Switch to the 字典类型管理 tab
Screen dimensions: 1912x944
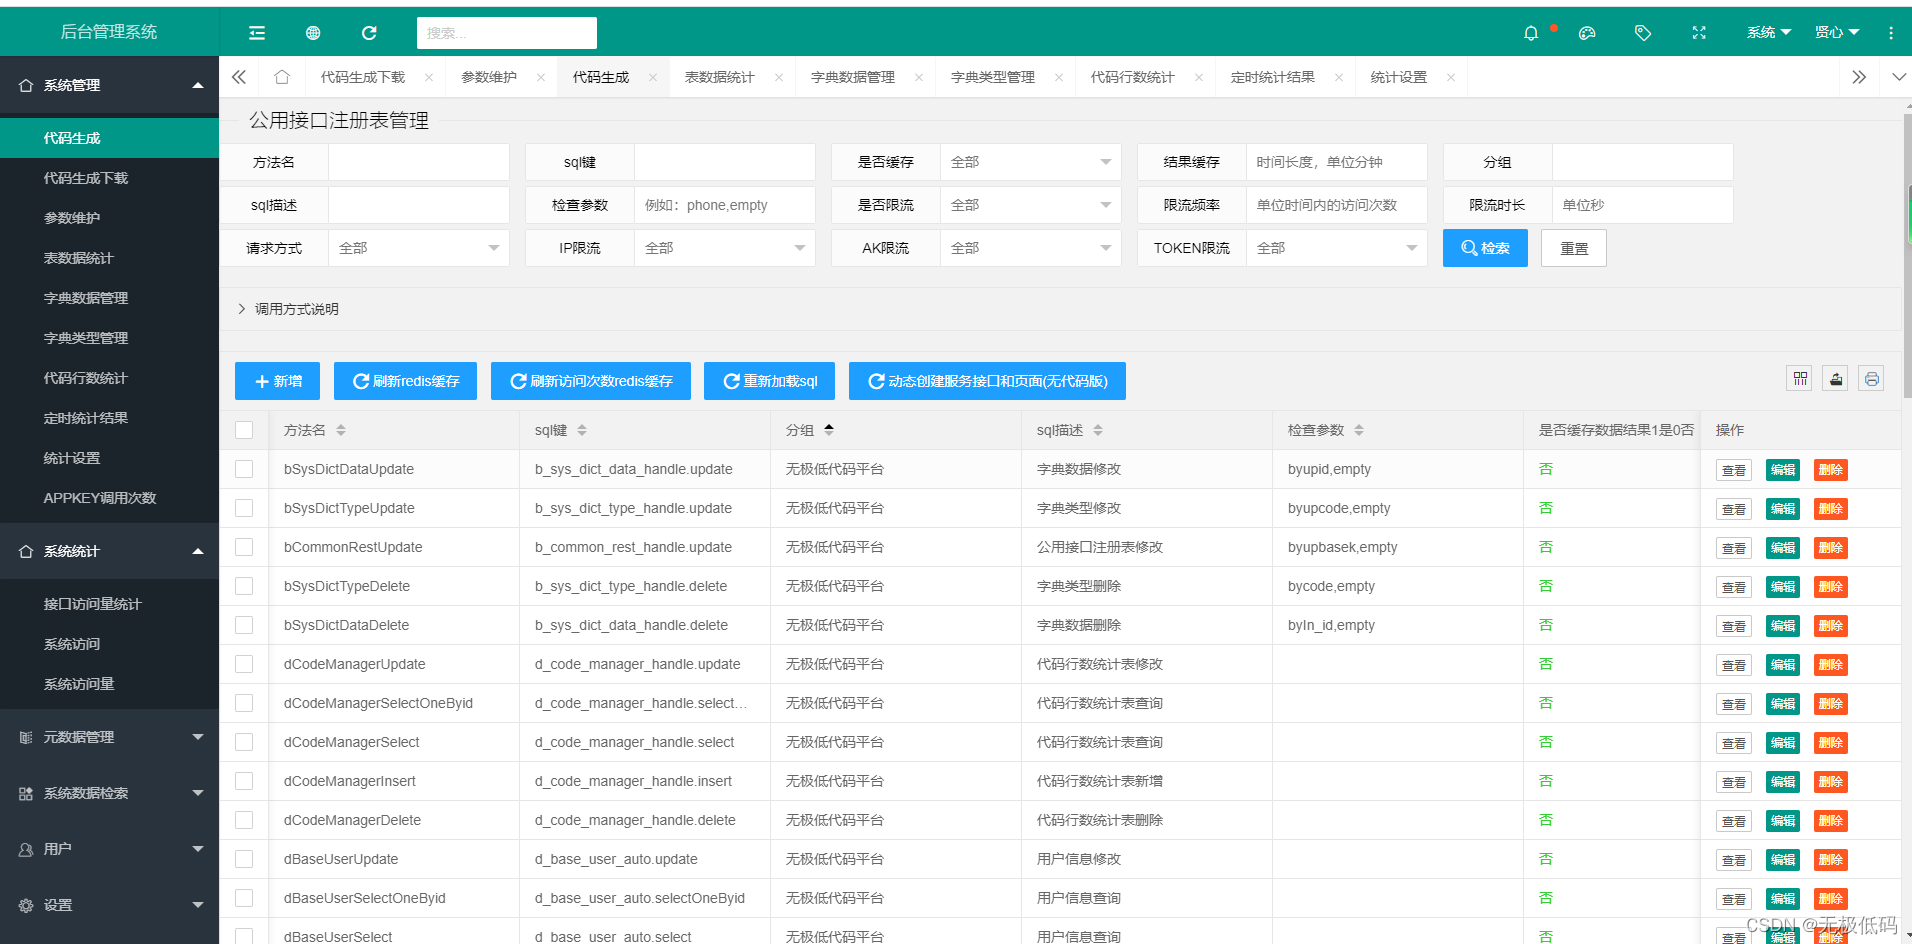tap(992, 77)
